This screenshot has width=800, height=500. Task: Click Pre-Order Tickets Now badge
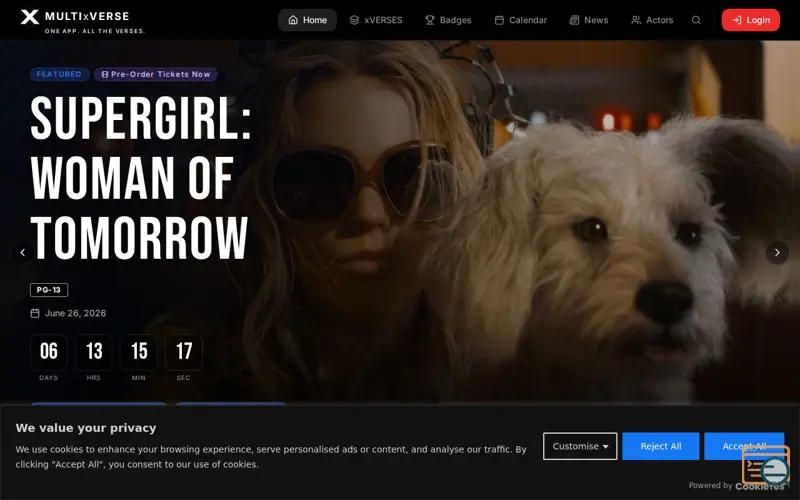(156, 74)
